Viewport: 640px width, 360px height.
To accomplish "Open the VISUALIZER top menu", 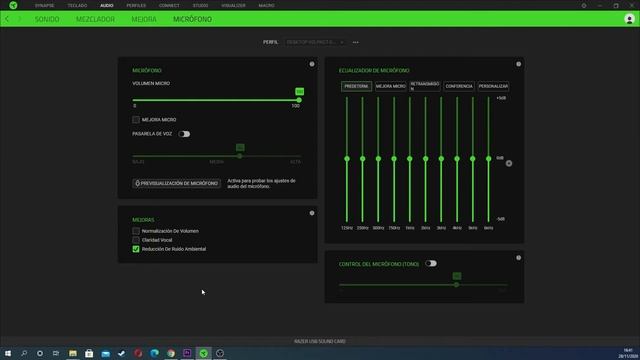I will [x=233, y=6].
